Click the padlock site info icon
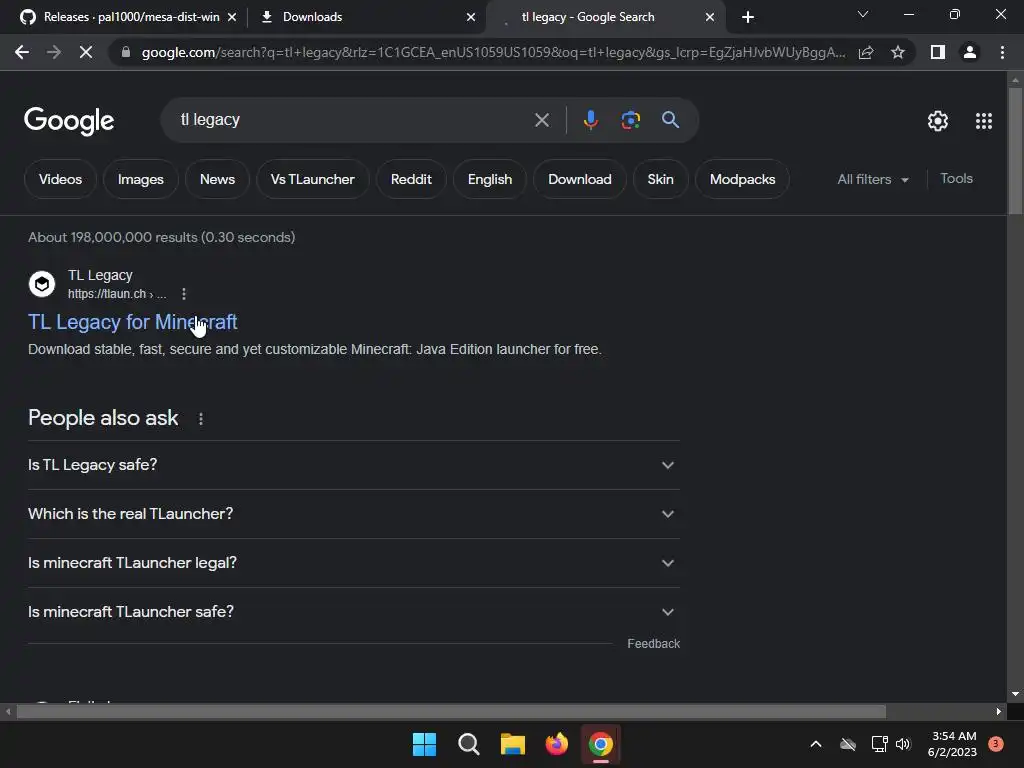The image size is (1024, 768). (126, 52)
